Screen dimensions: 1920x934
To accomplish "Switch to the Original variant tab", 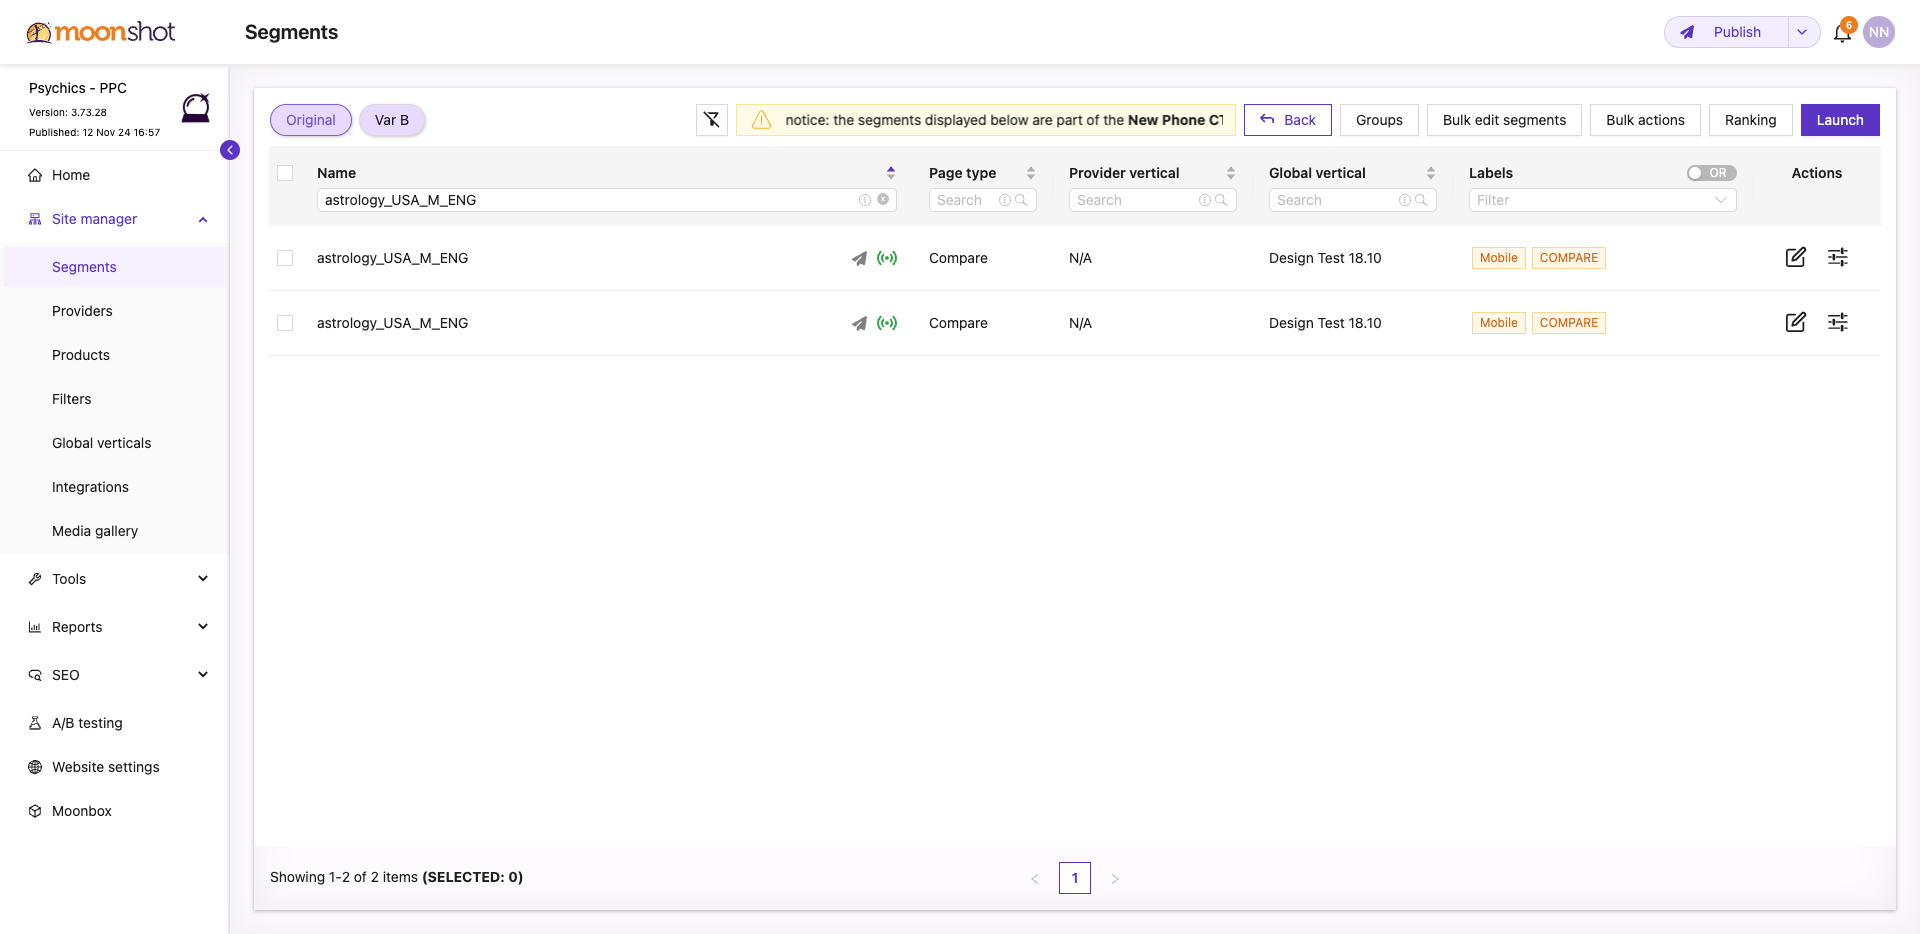I will pyautogui.click(x=311, y=120).
